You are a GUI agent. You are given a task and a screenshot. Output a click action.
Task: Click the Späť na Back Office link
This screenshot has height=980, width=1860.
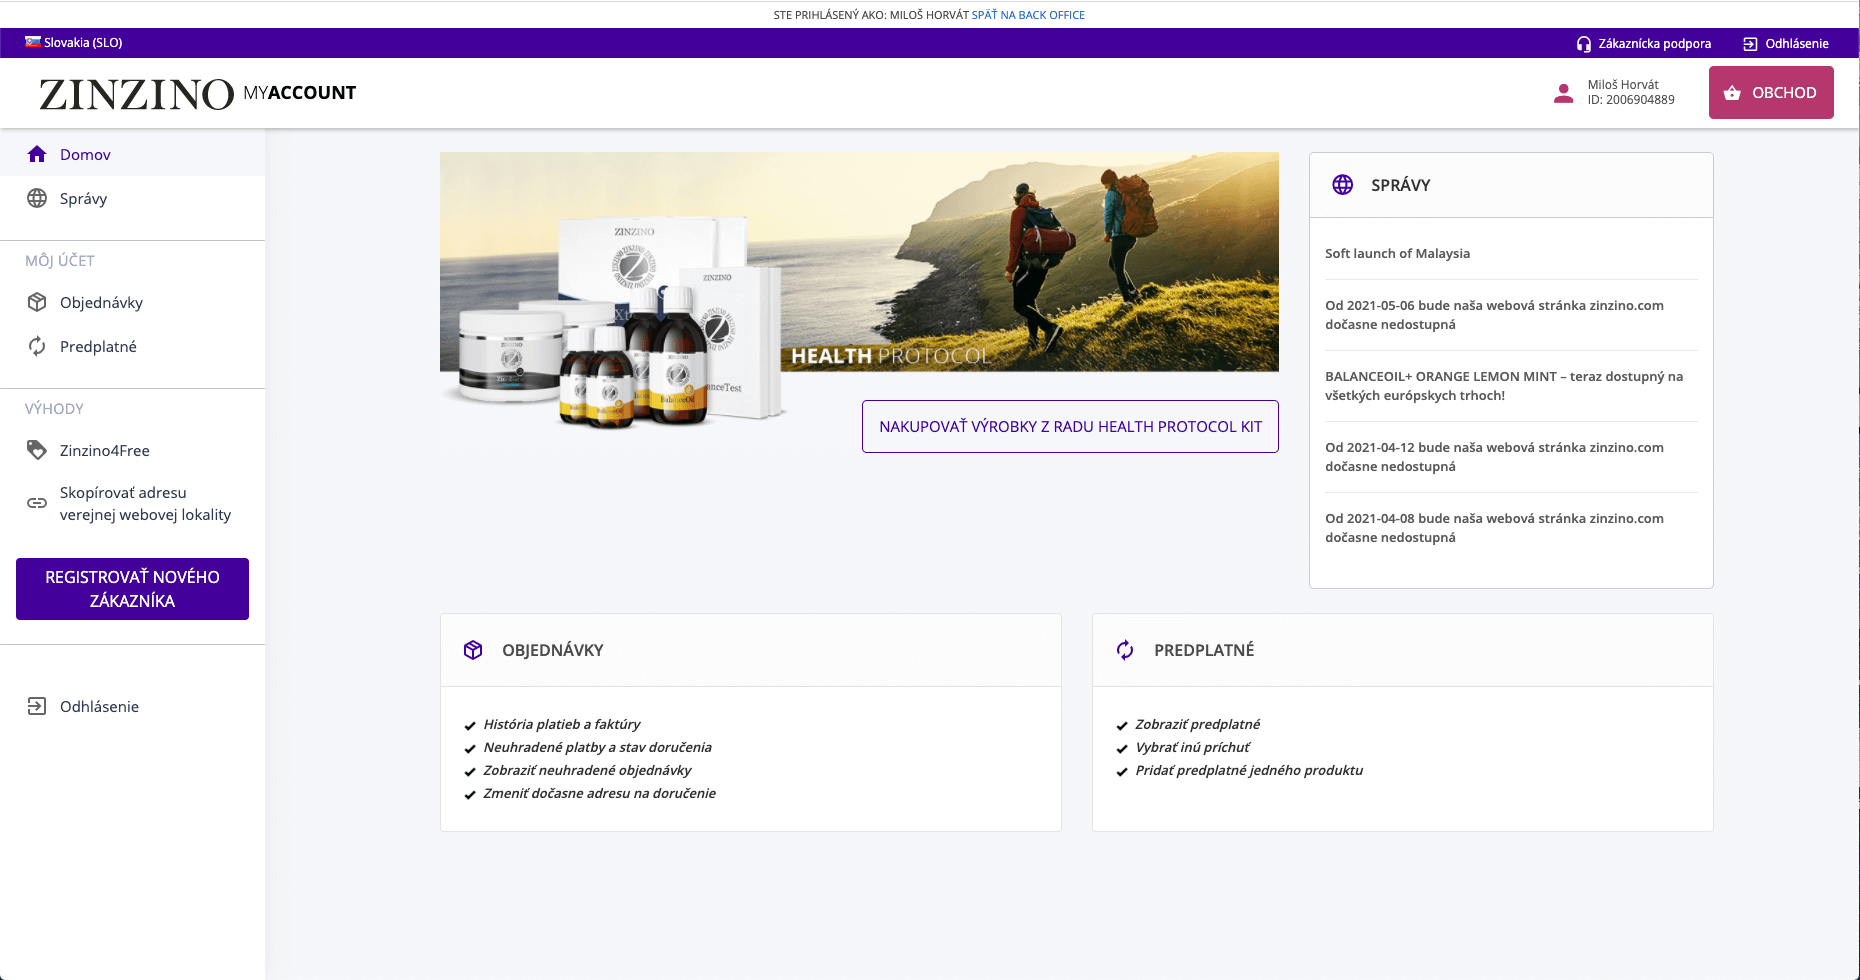[x=1028, y=15]
